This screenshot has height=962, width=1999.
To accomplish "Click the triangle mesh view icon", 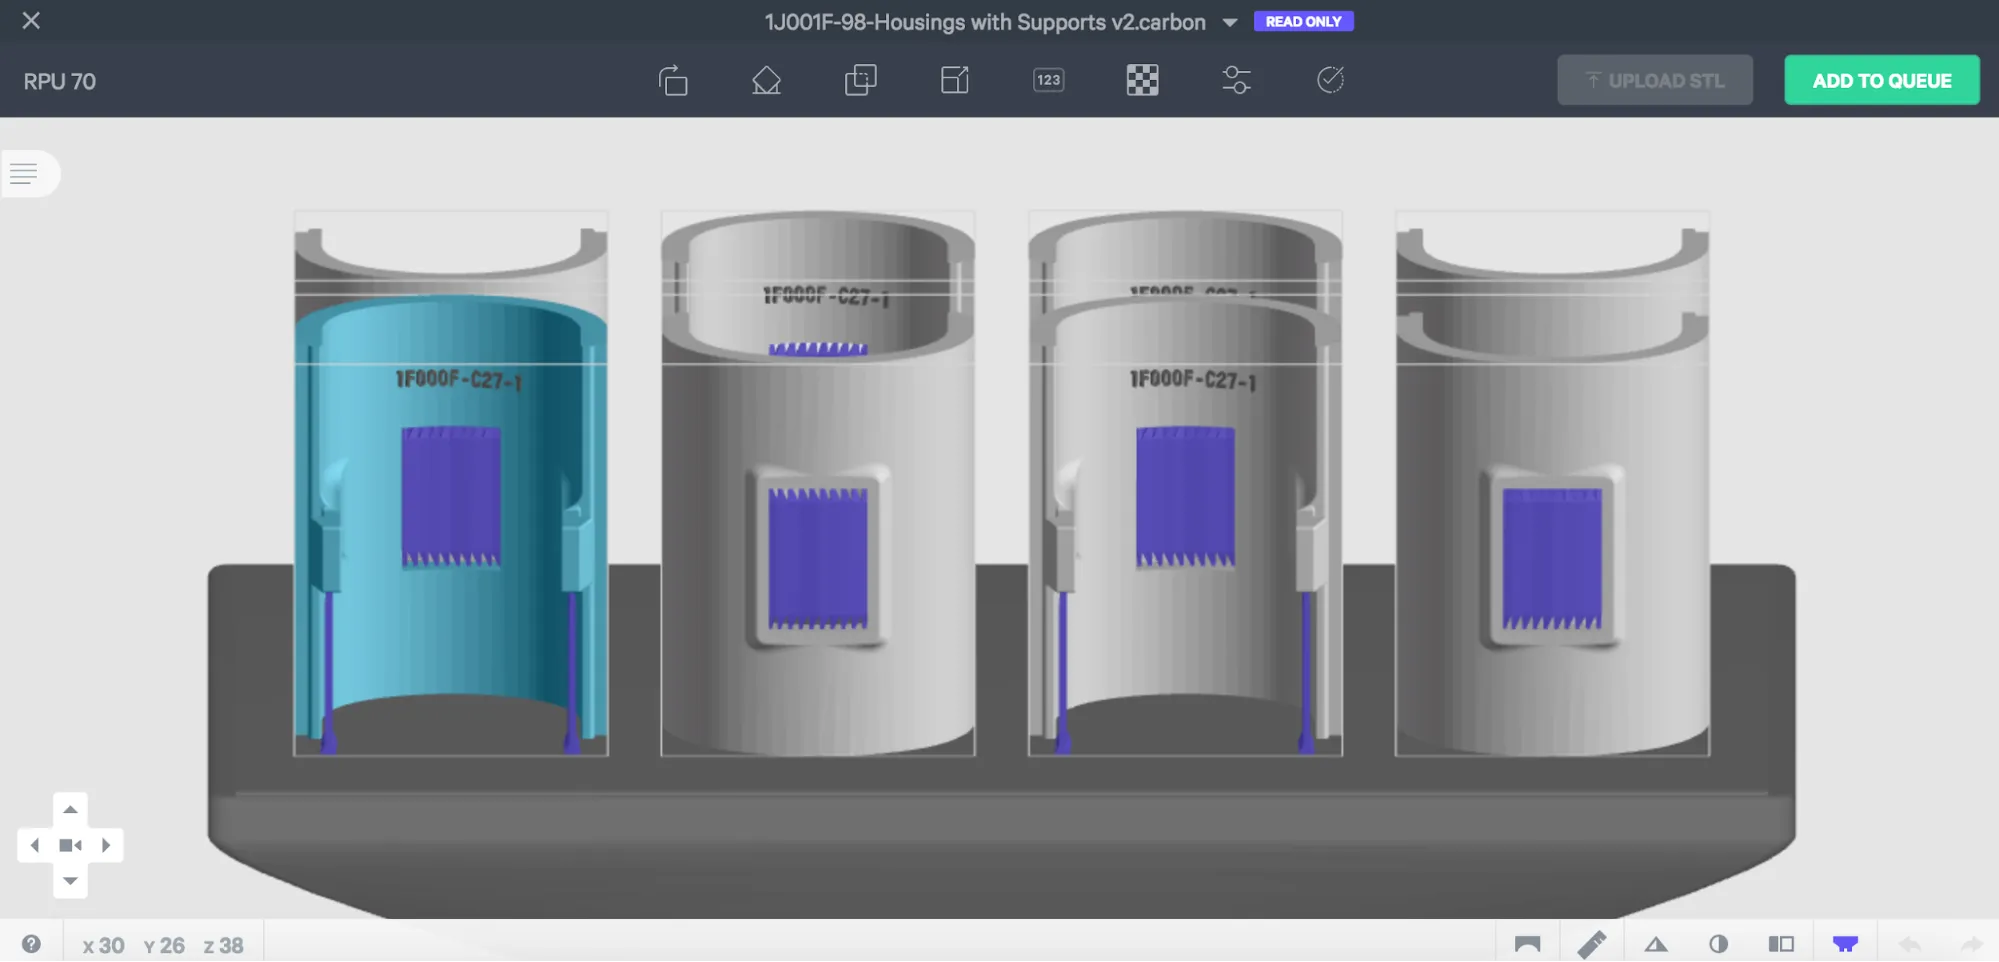I will 1656,944.
